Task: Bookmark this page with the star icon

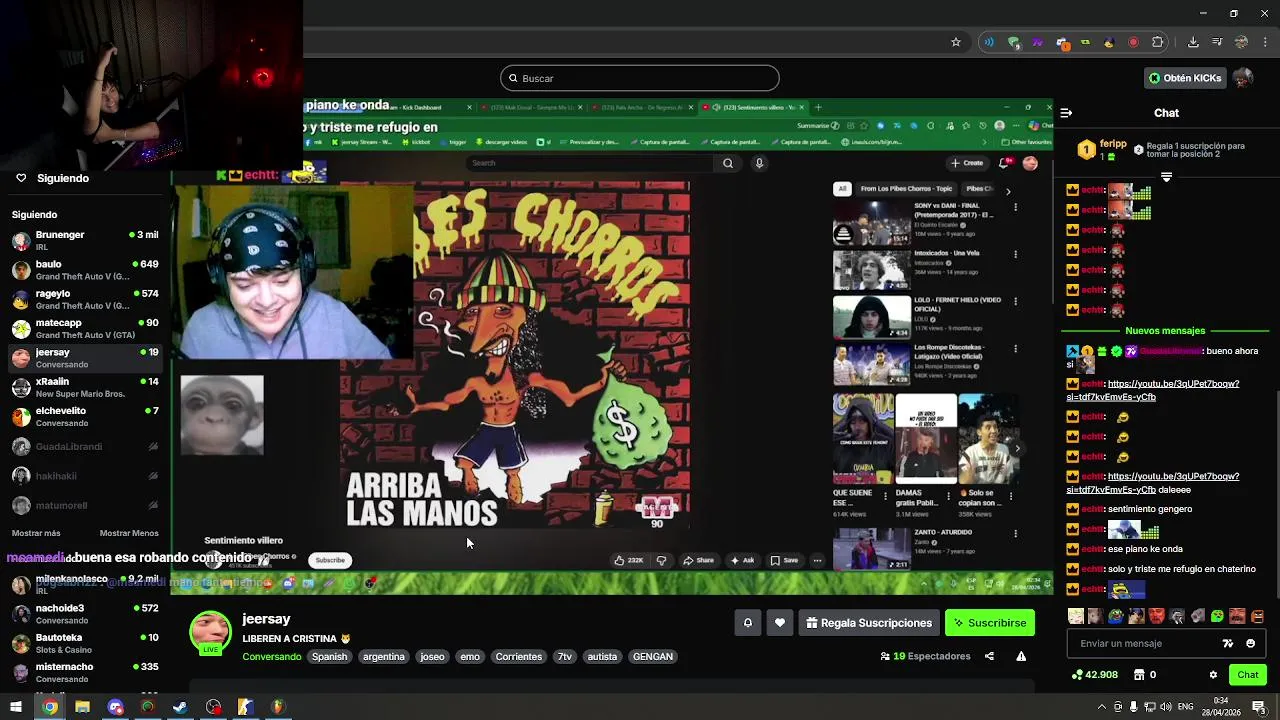Action: pos(956,42)
